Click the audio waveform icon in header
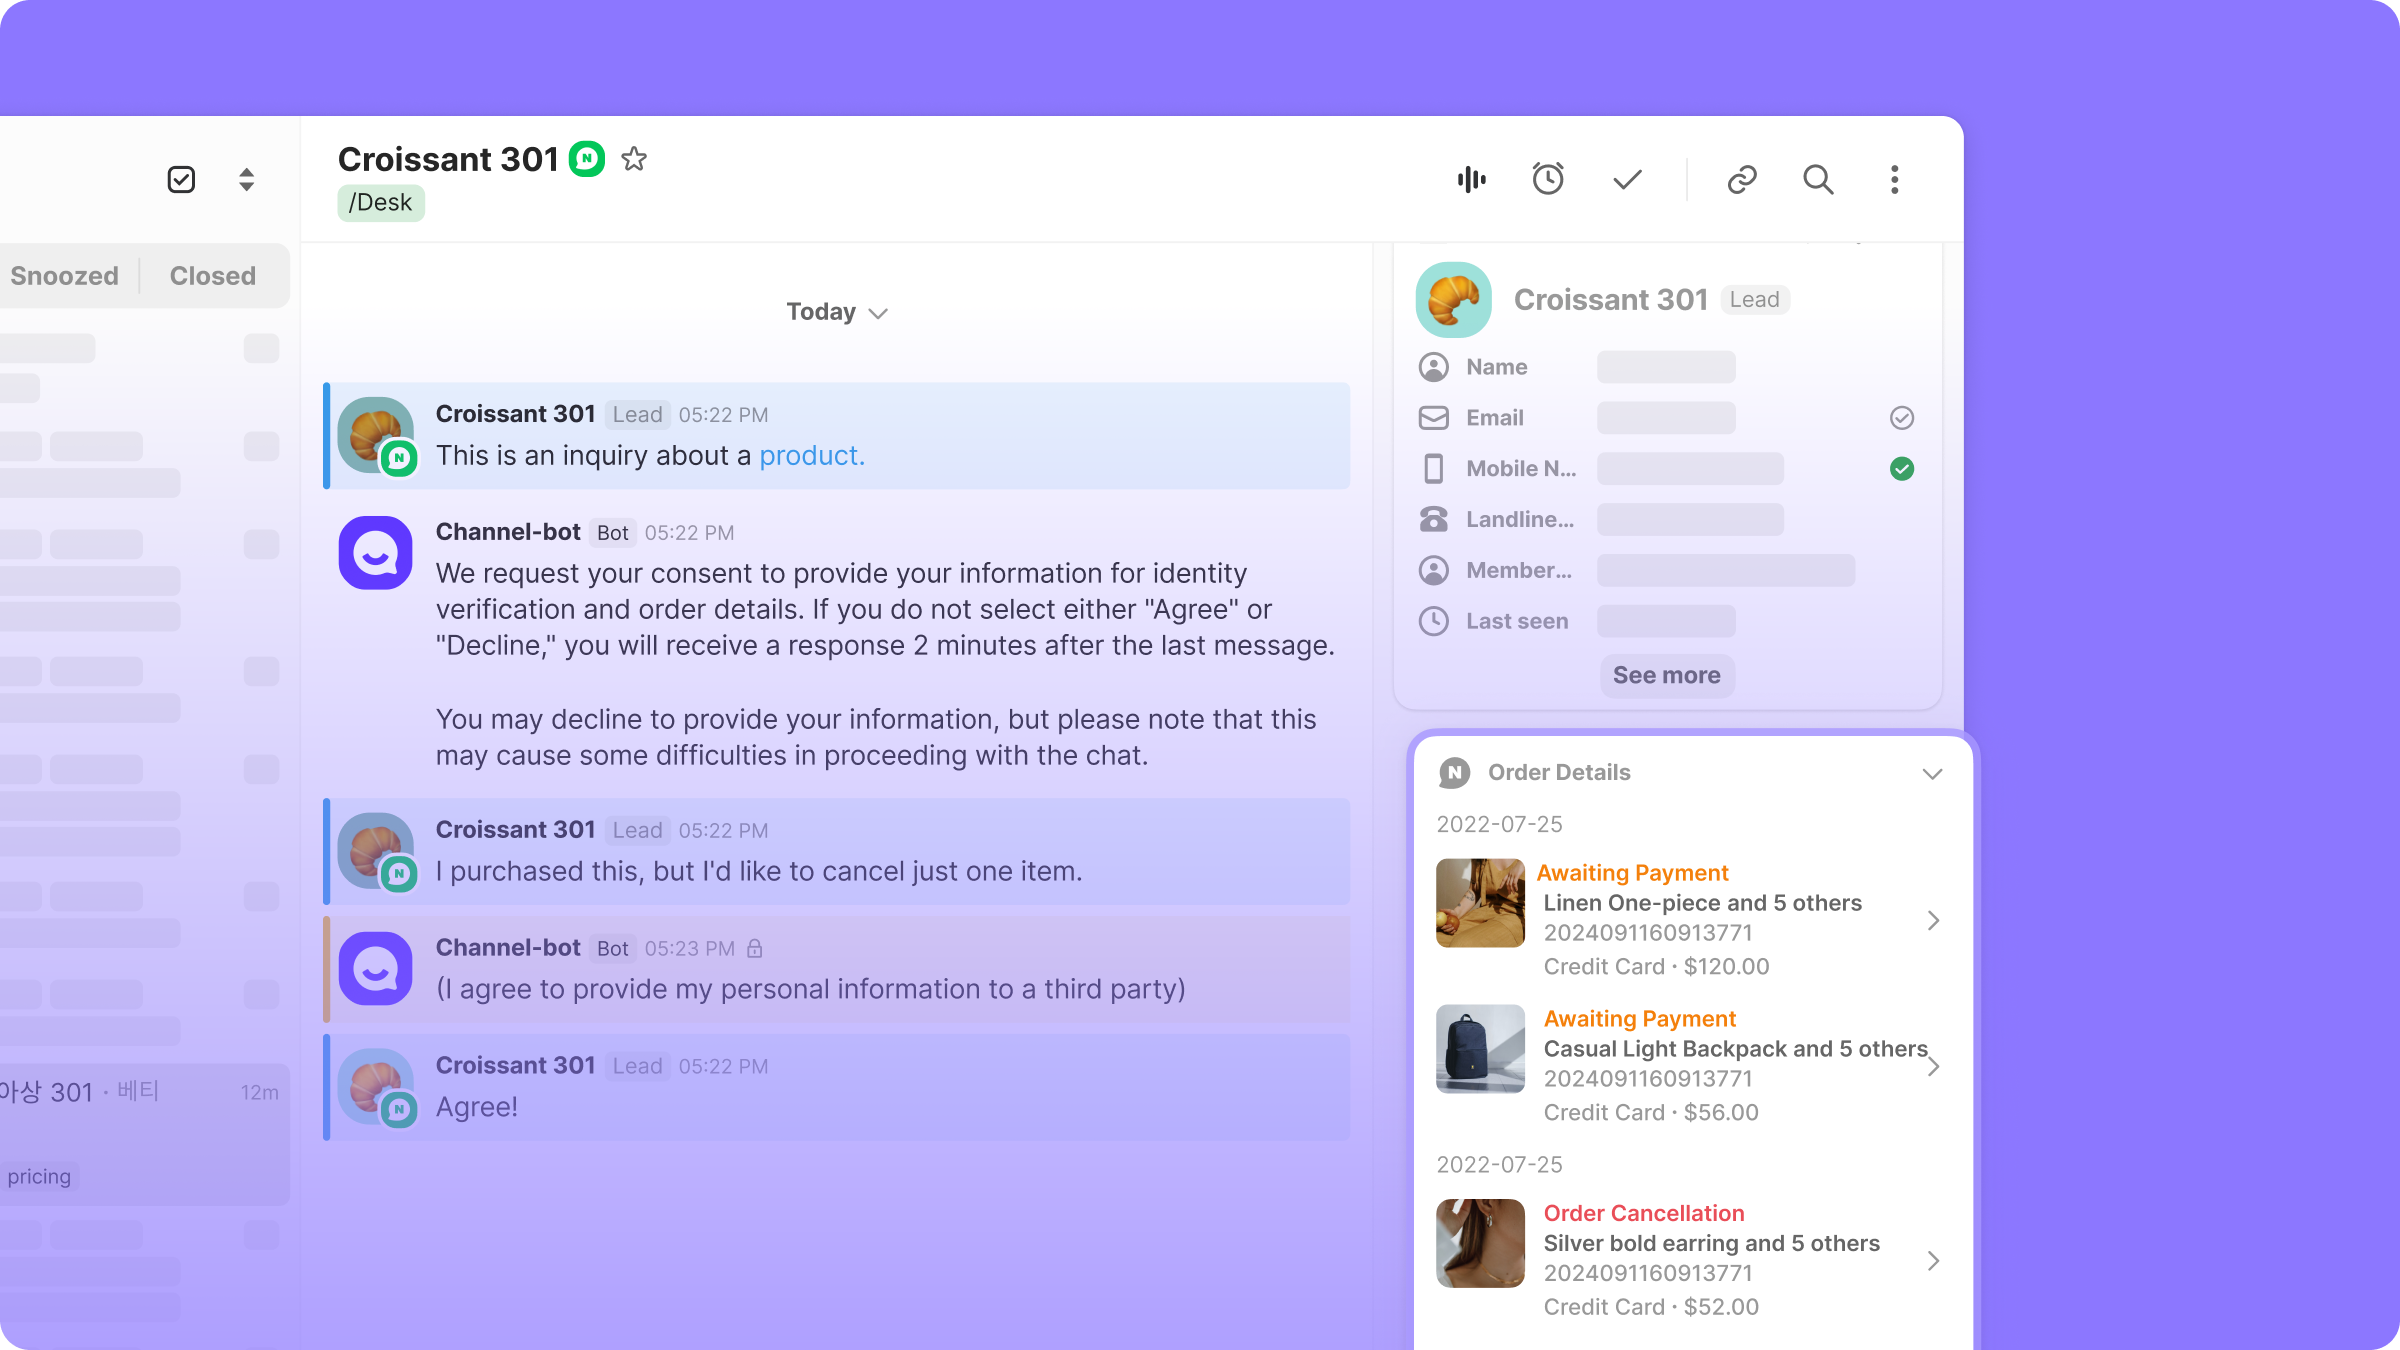2400x1350 pixels. [1471, 180]
